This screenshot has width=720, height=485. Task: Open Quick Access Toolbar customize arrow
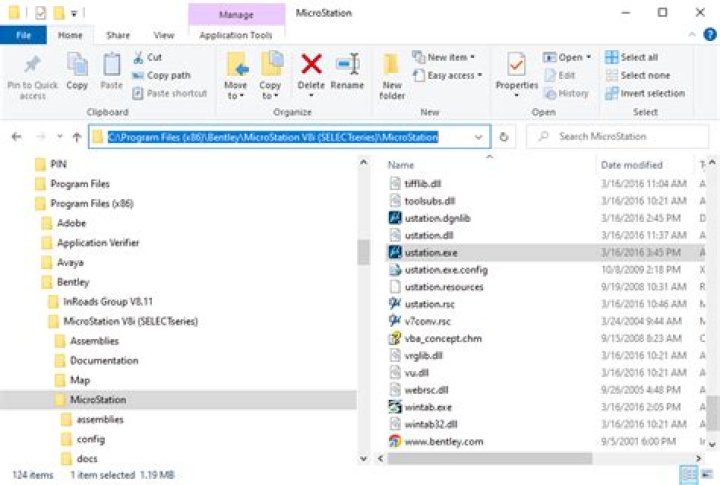73,14
